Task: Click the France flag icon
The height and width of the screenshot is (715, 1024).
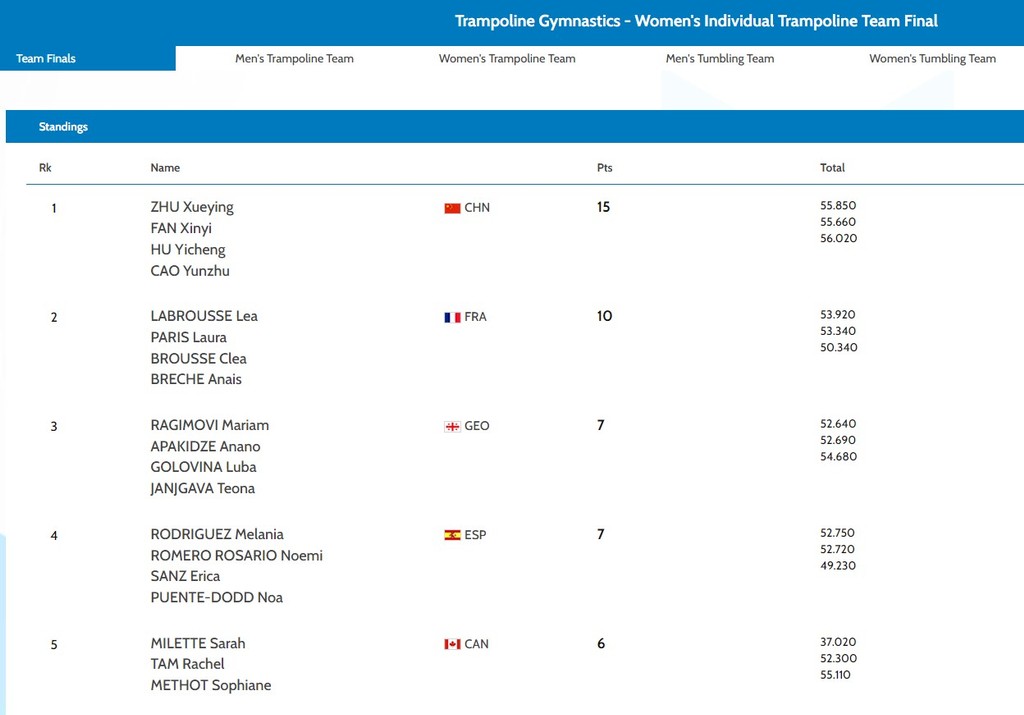Action: [x=452, y=317]
